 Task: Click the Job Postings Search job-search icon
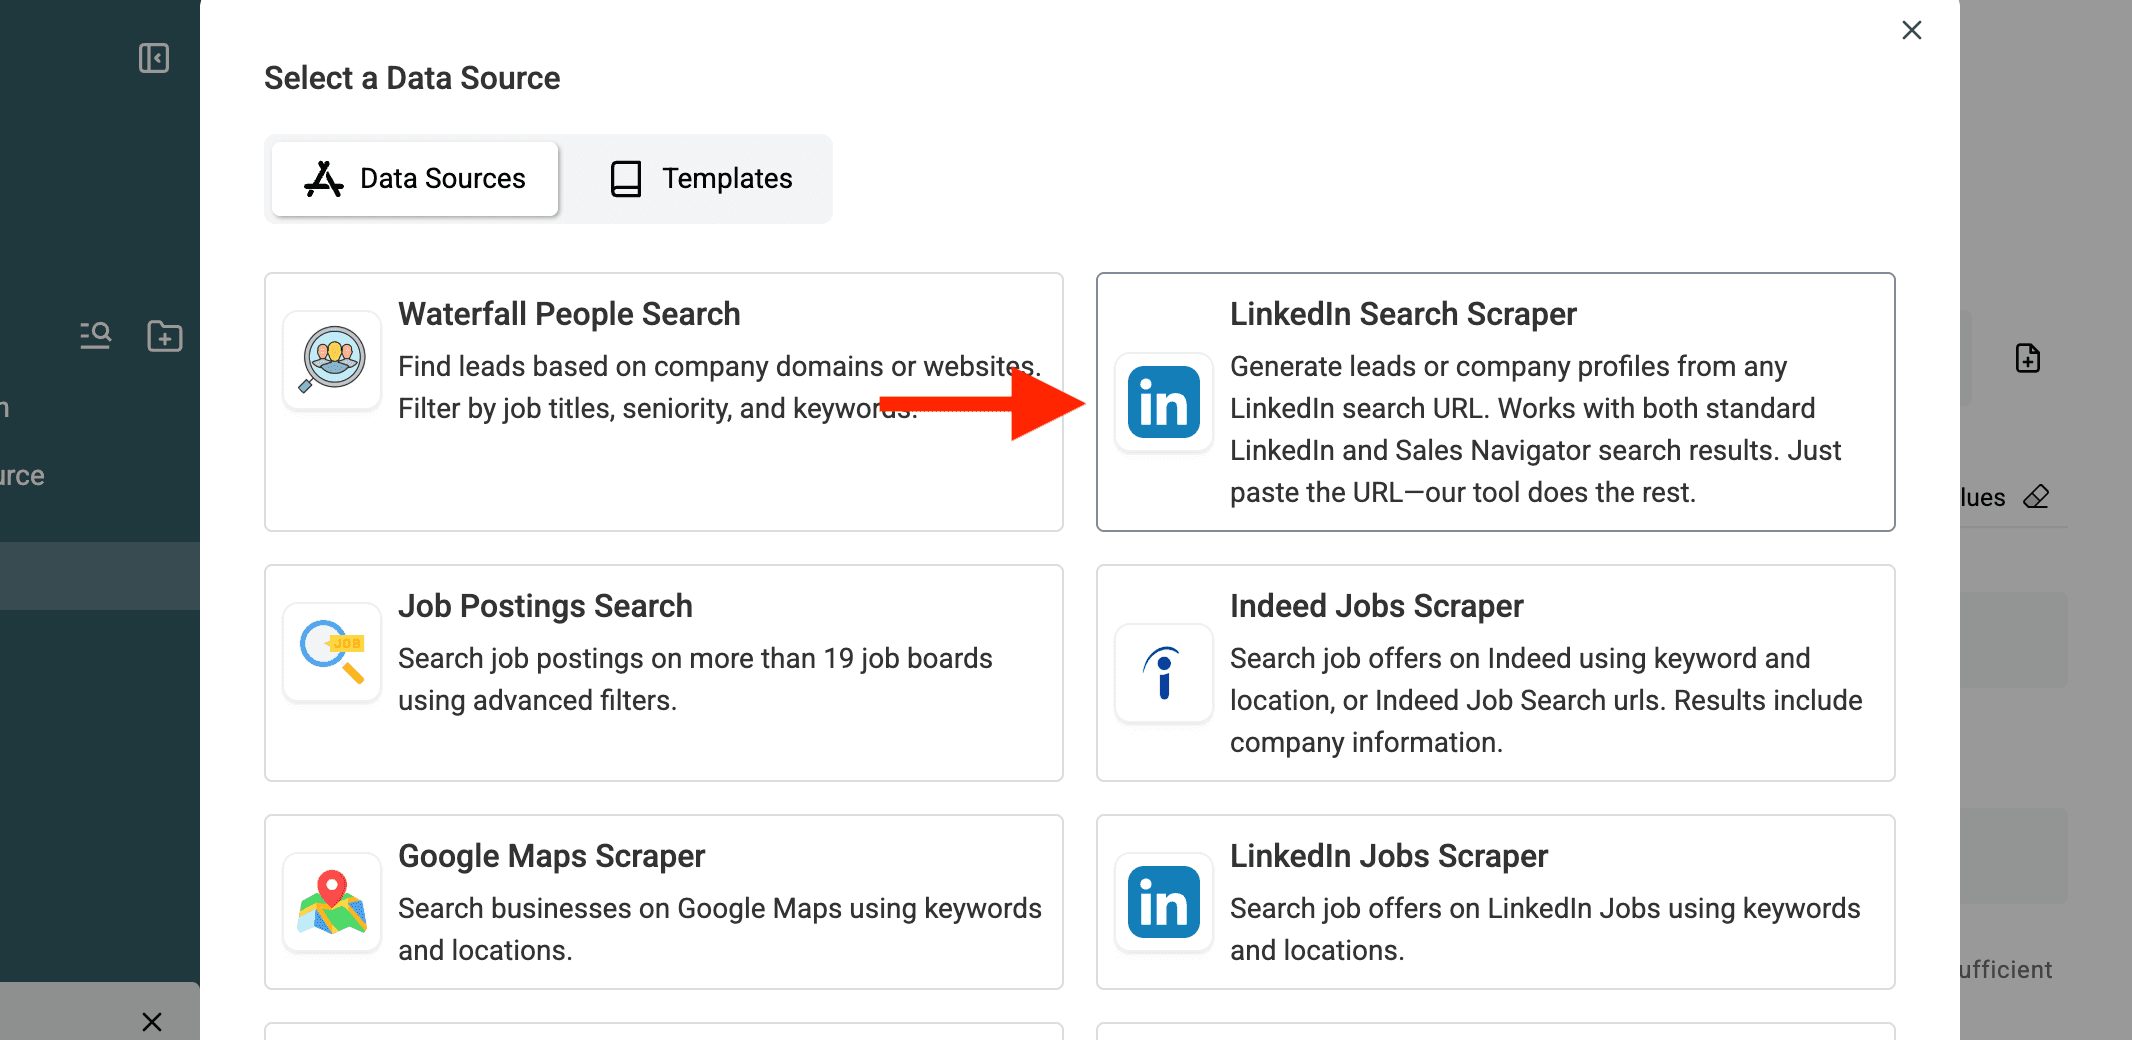[331, 652]
